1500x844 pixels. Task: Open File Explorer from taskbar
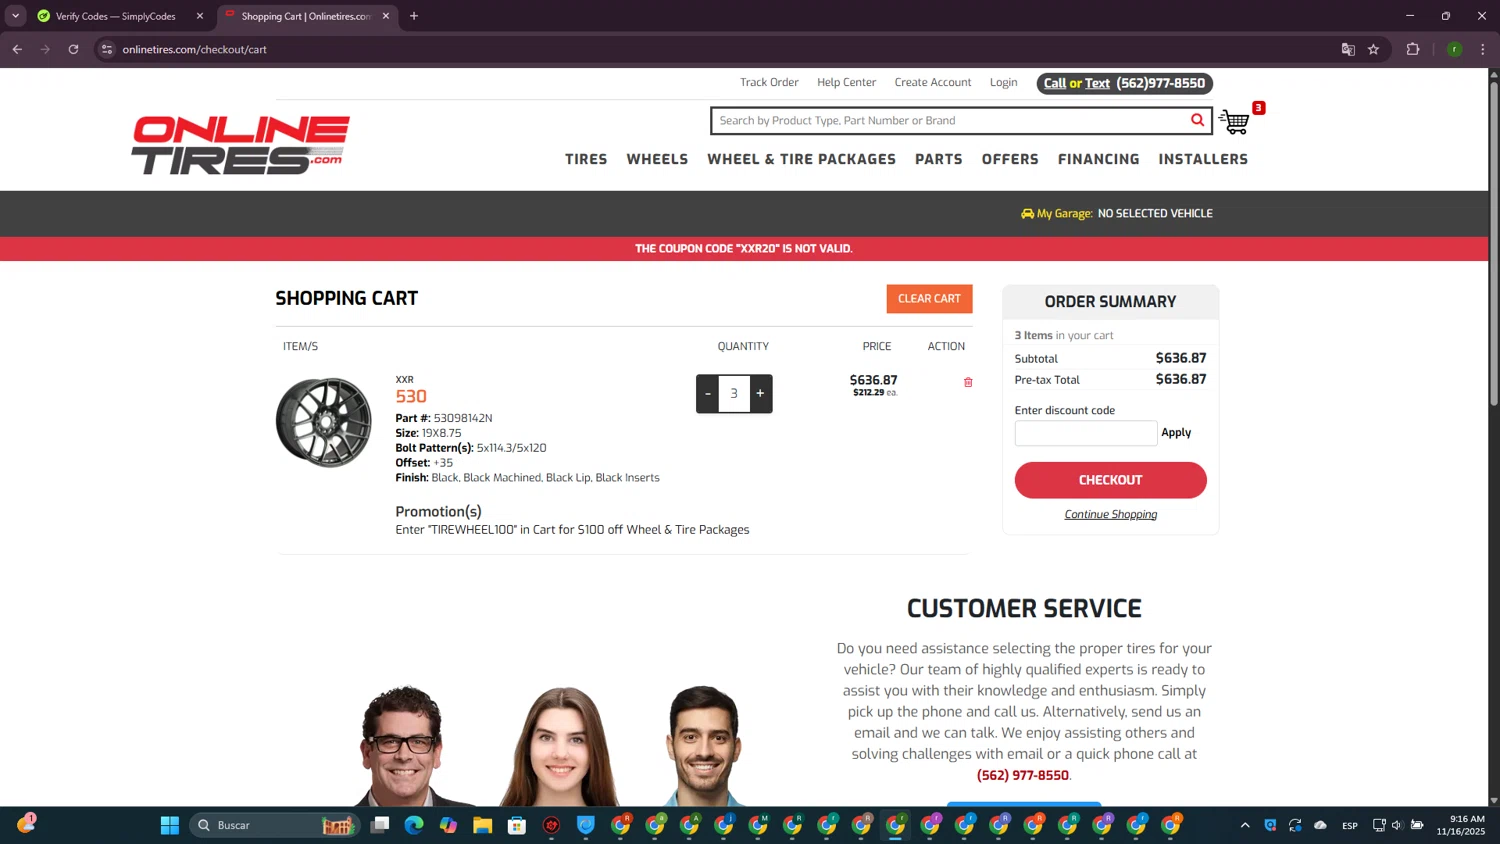(x=483, y=825)
